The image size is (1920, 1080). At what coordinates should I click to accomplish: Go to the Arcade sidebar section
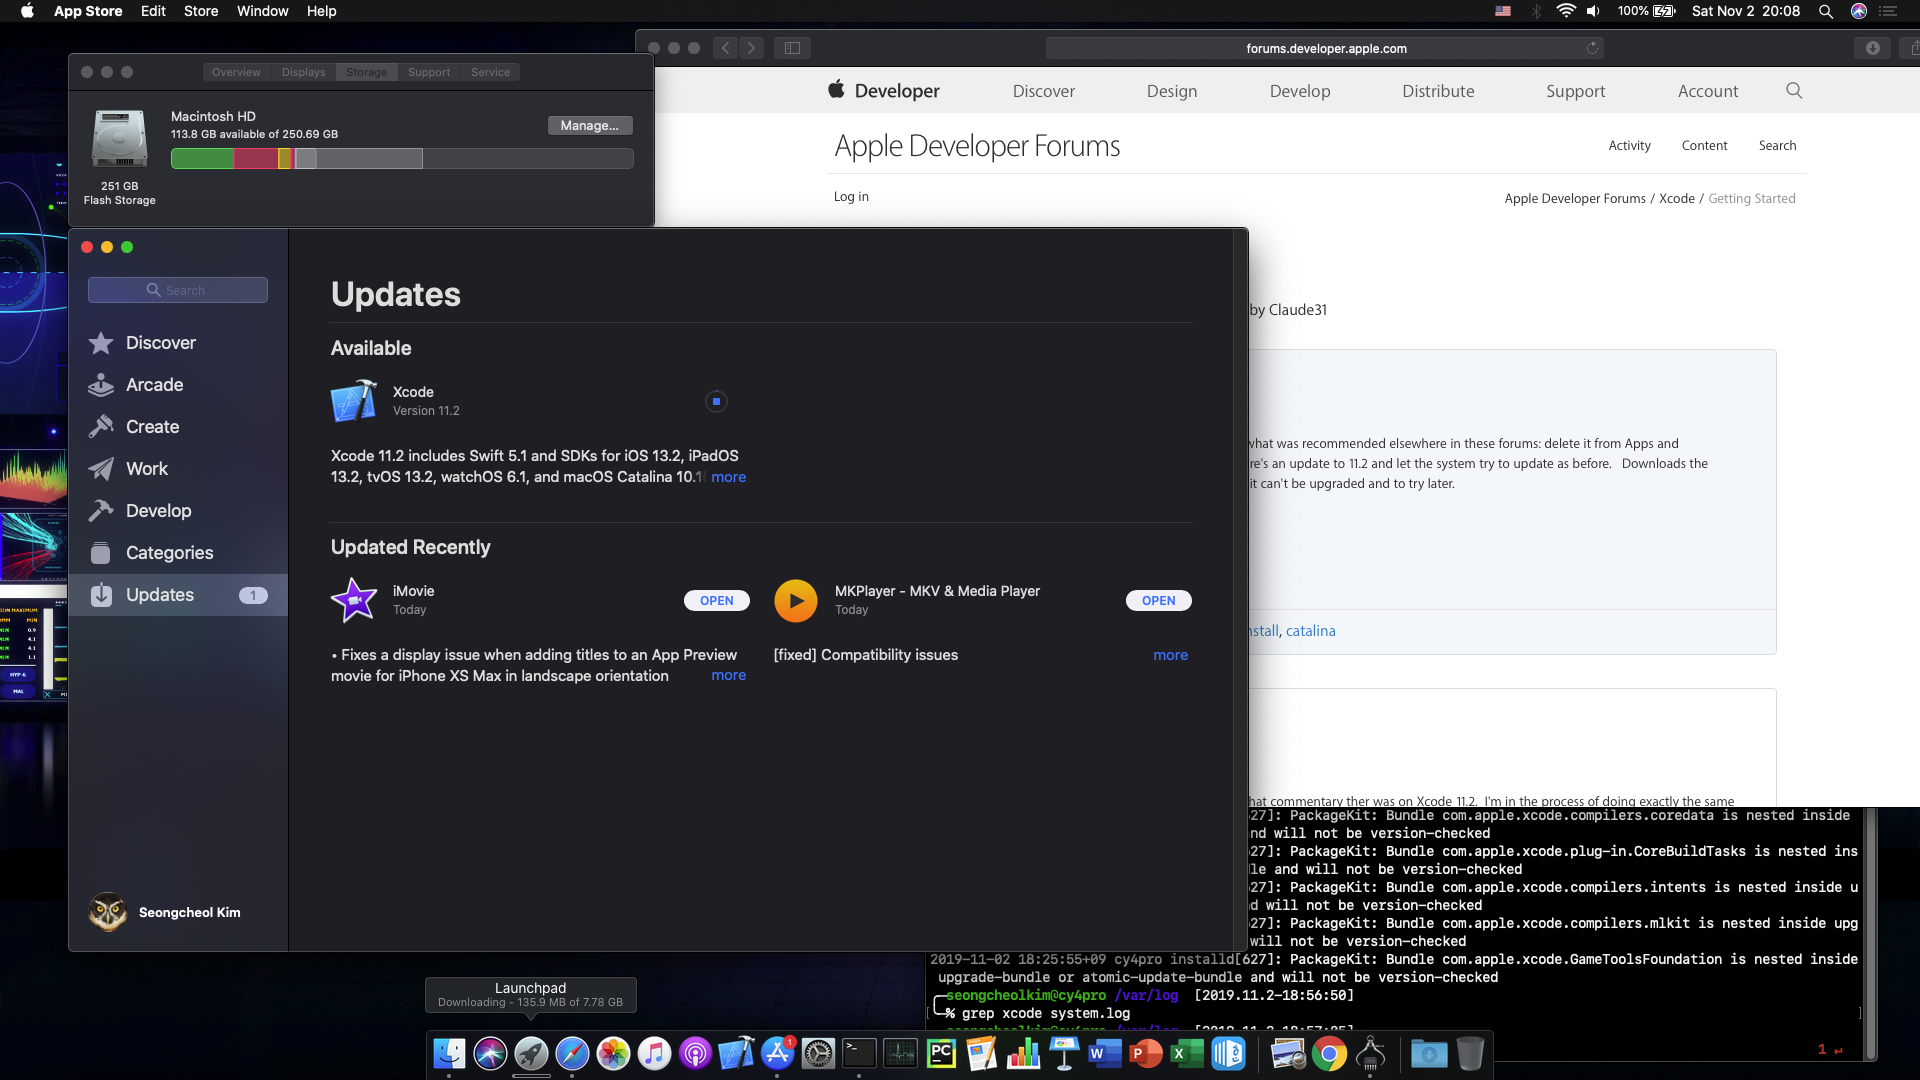pos(154,385)
